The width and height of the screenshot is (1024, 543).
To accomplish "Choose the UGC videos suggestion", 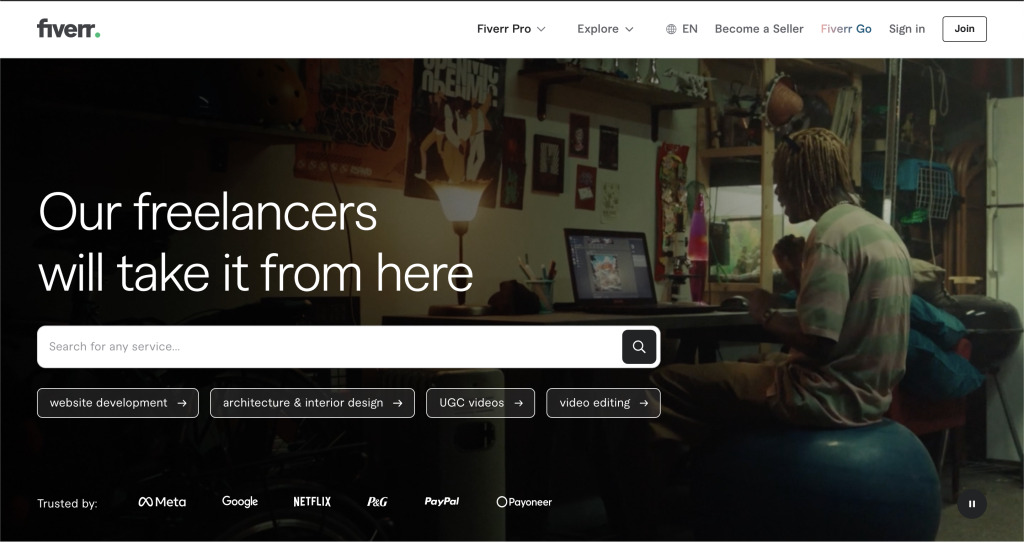I will click(x=481, y=403).
